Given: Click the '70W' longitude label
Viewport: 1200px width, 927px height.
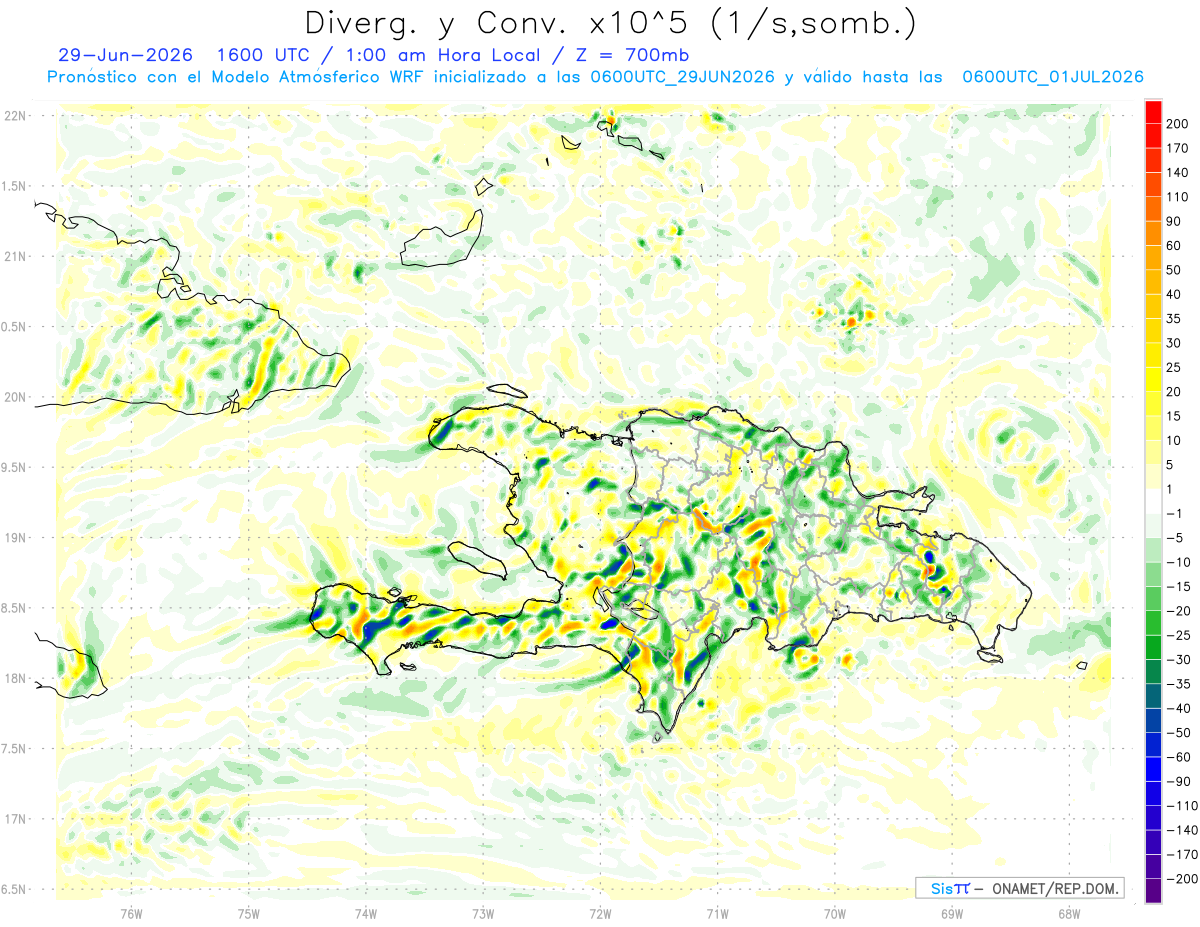Looking at the screenshot, I should [835, 912].
